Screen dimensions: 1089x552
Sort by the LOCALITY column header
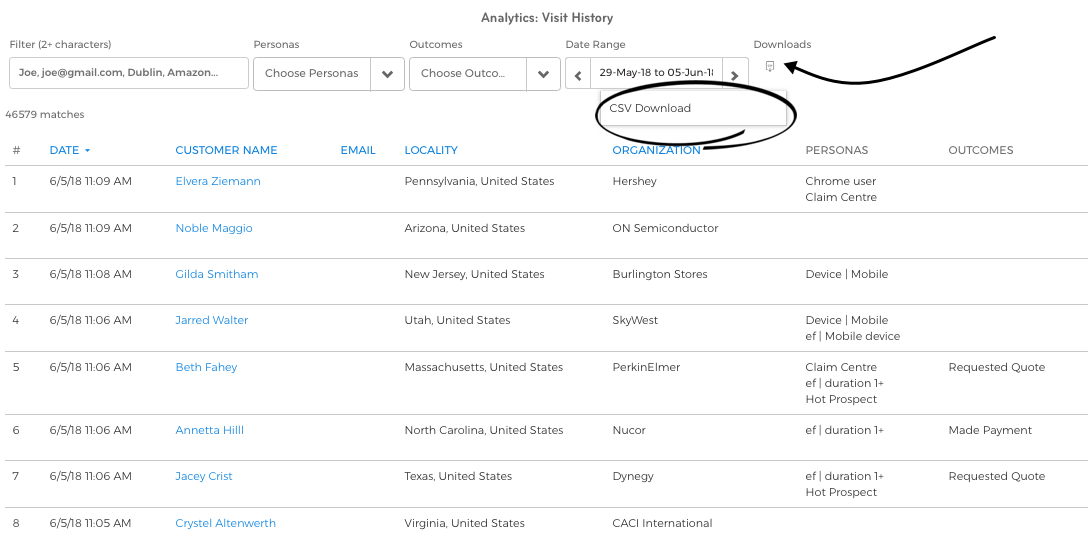[431, 150]
